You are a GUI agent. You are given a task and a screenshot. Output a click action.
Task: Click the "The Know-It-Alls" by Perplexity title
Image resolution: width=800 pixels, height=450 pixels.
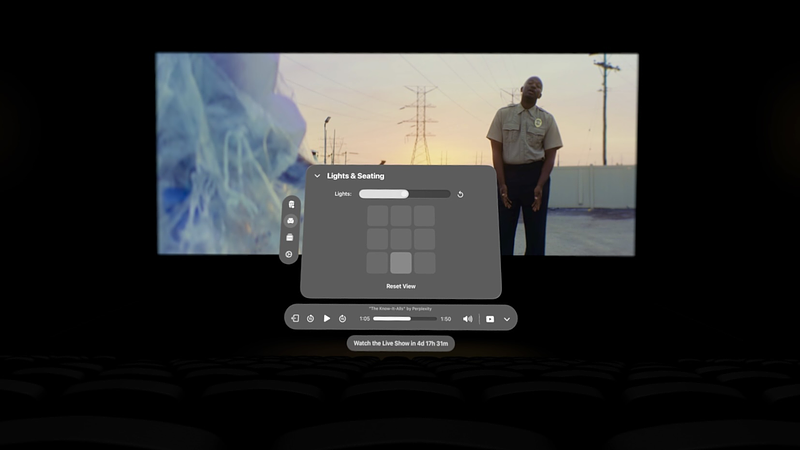(401, 309)
